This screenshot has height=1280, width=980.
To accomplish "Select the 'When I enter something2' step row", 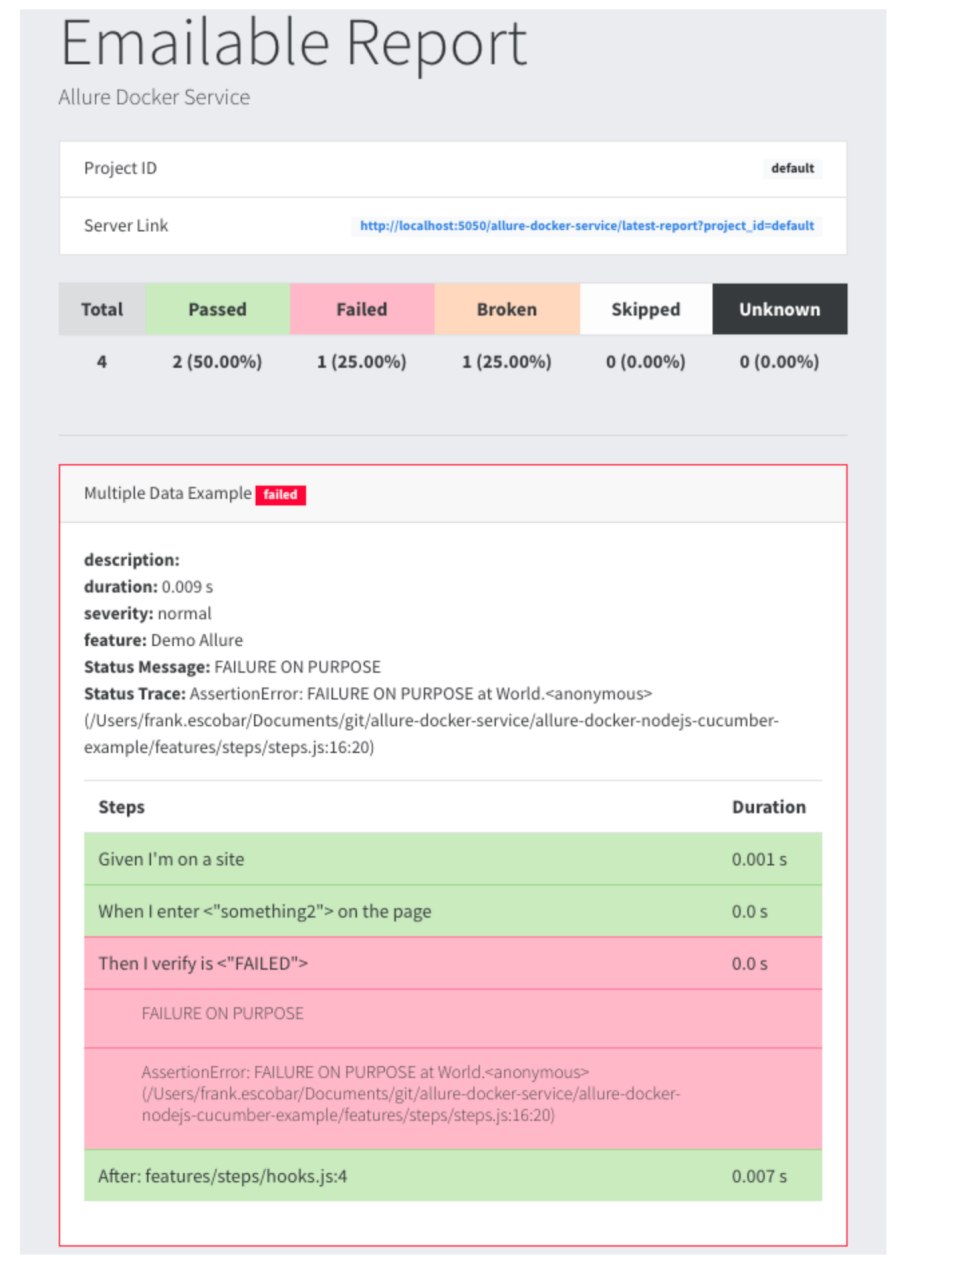I will point(453,911).
